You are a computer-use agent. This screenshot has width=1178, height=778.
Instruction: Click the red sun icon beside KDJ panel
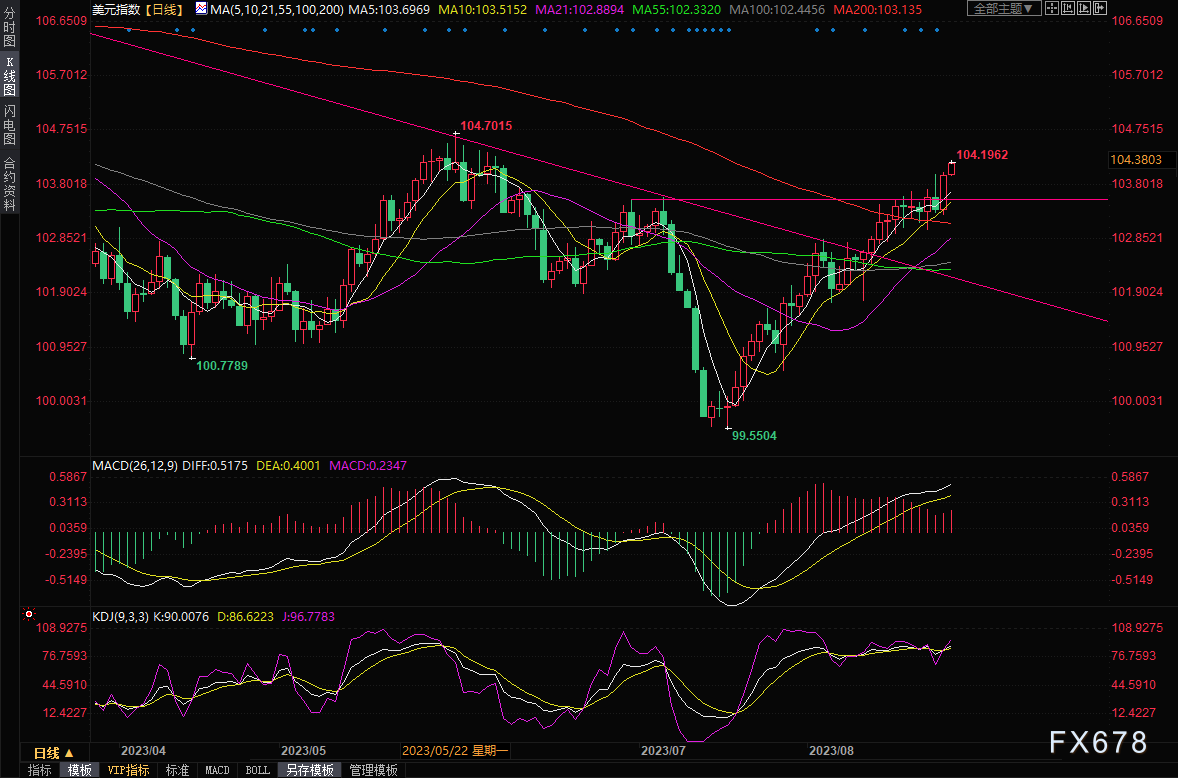tap(29, 614)
